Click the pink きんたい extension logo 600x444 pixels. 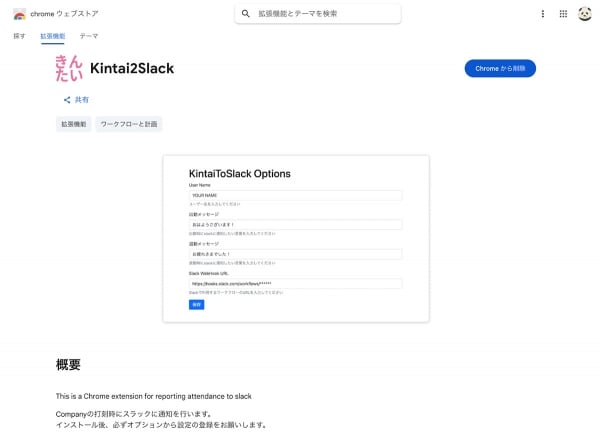pos(69,68)
